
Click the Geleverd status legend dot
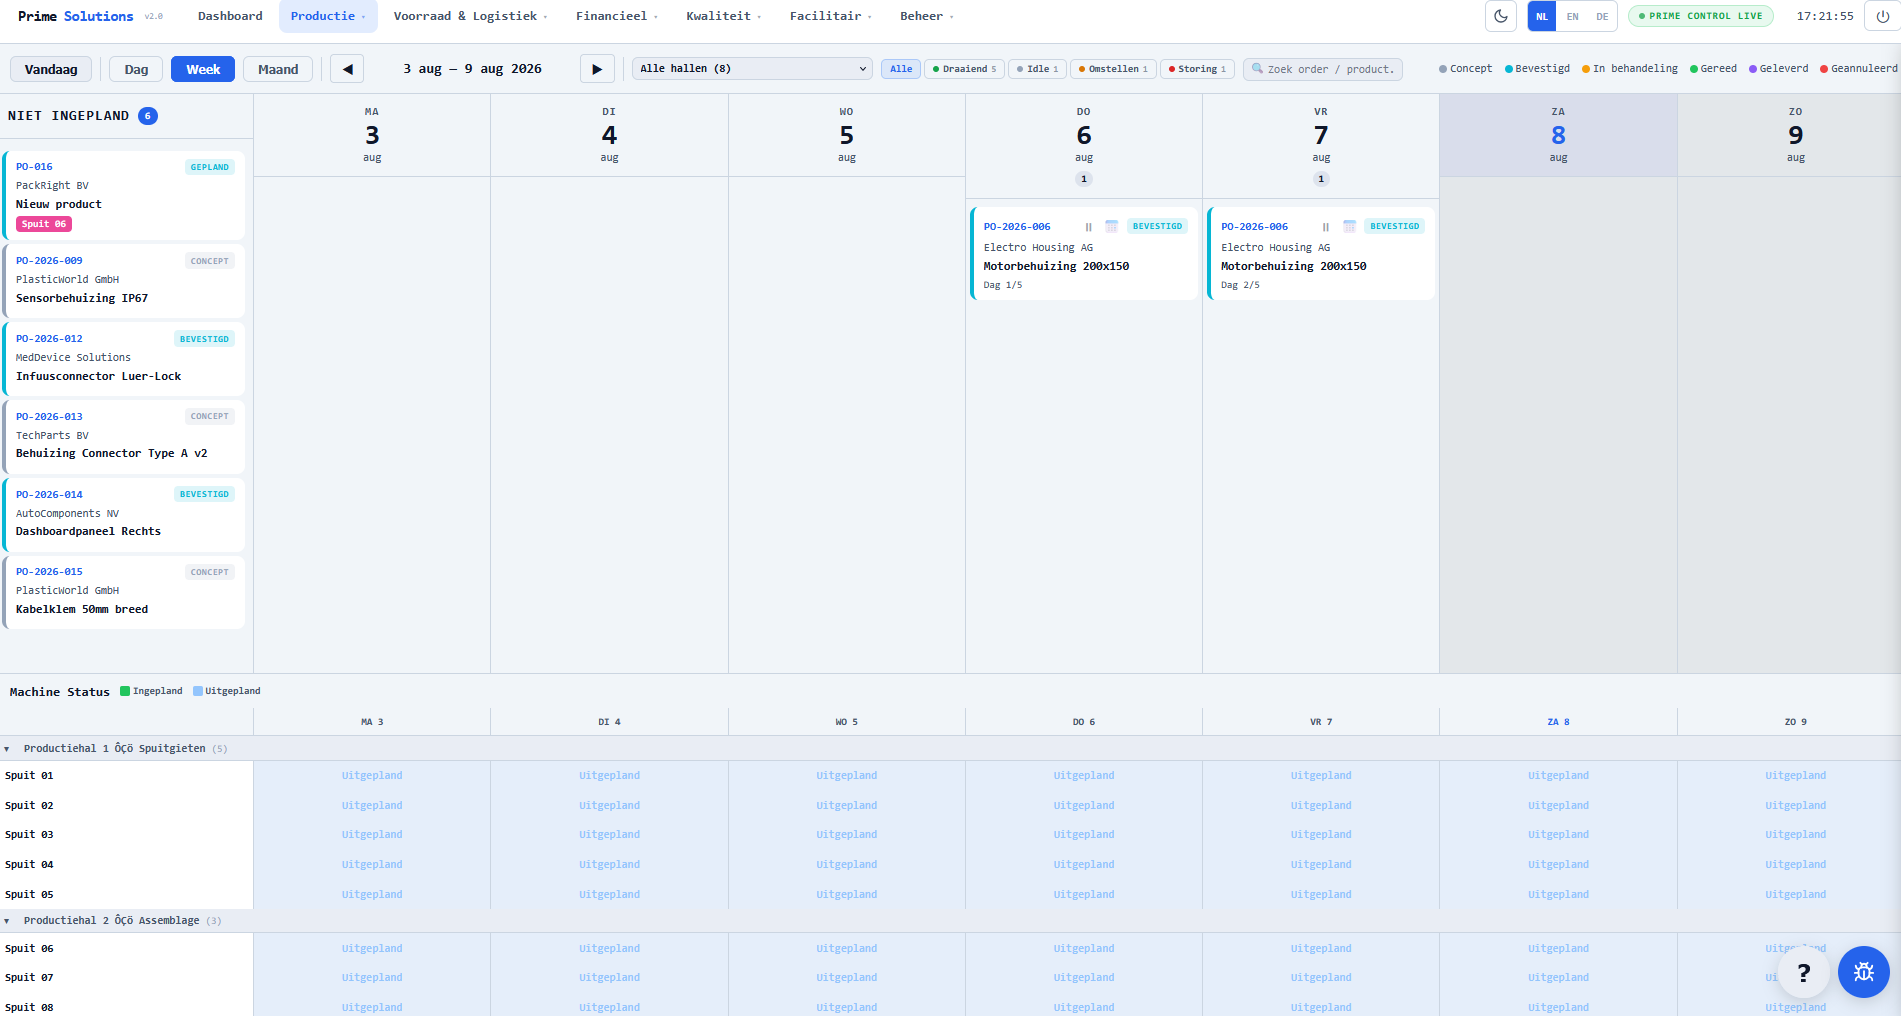[1753, 69]
